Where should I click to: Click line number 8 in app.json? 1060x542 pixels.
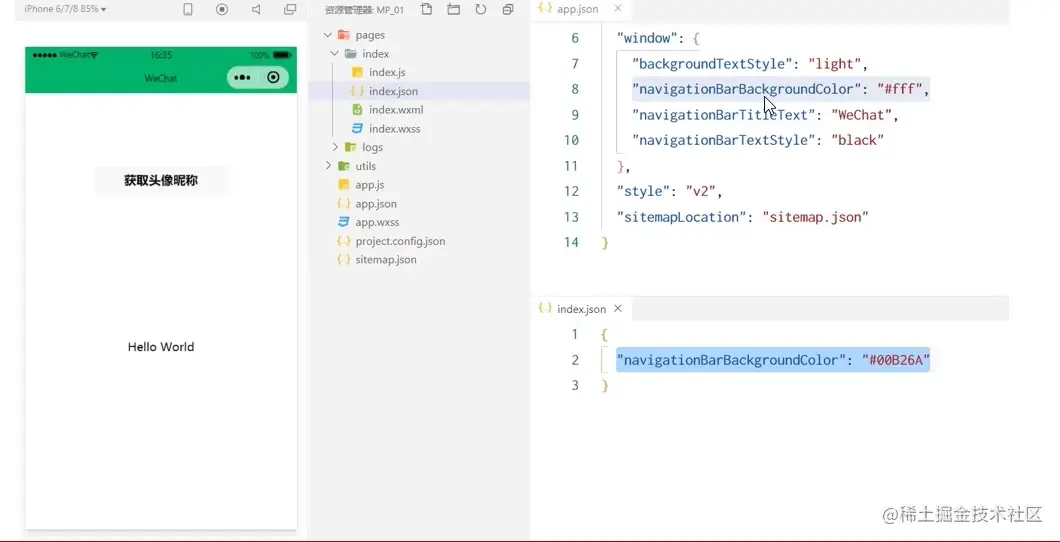575,89
